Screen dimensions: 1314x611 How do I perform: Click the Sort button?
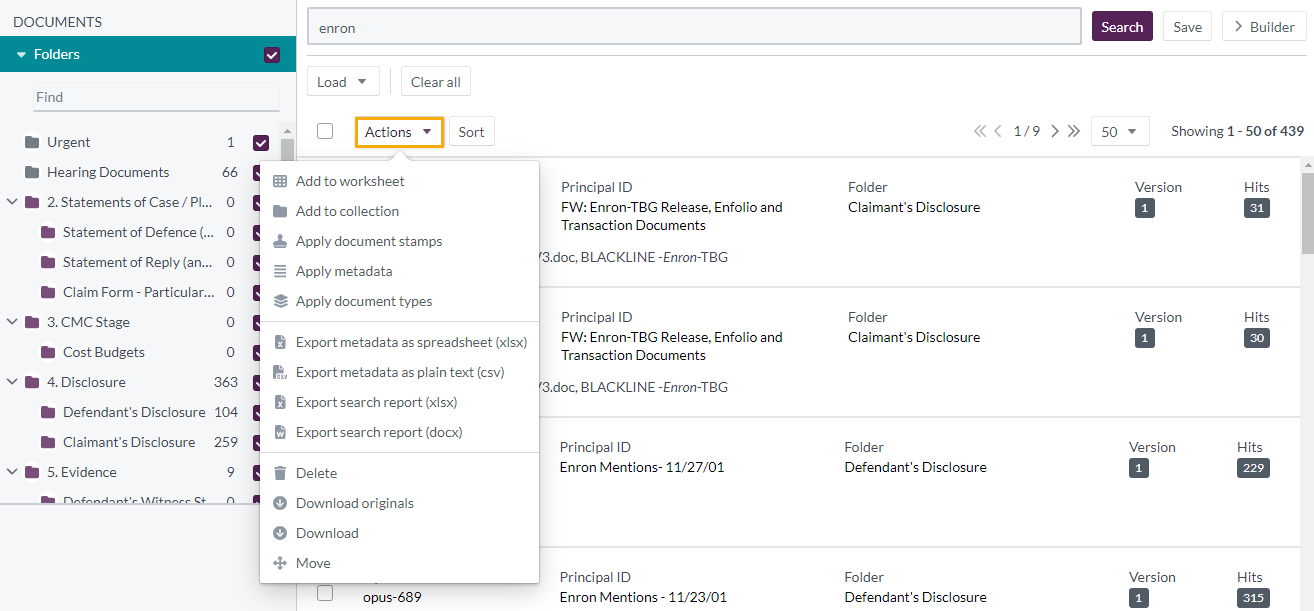coord(472,132)
